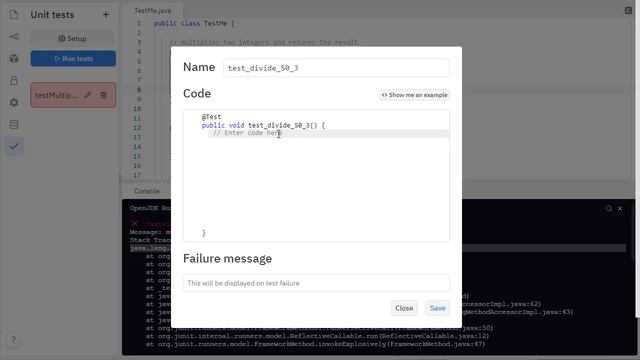Image resolution: width=640 pixels, height=360 pixels.
Task: Open the database sidebar icon
Action: pos(14,124)
